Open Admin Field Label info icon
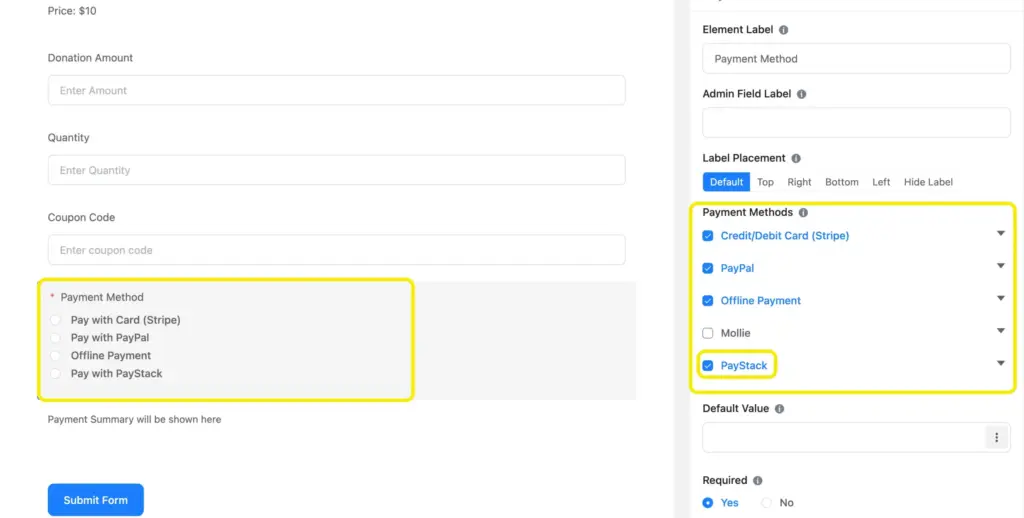The image size is (1024, 518). [801, 94]
